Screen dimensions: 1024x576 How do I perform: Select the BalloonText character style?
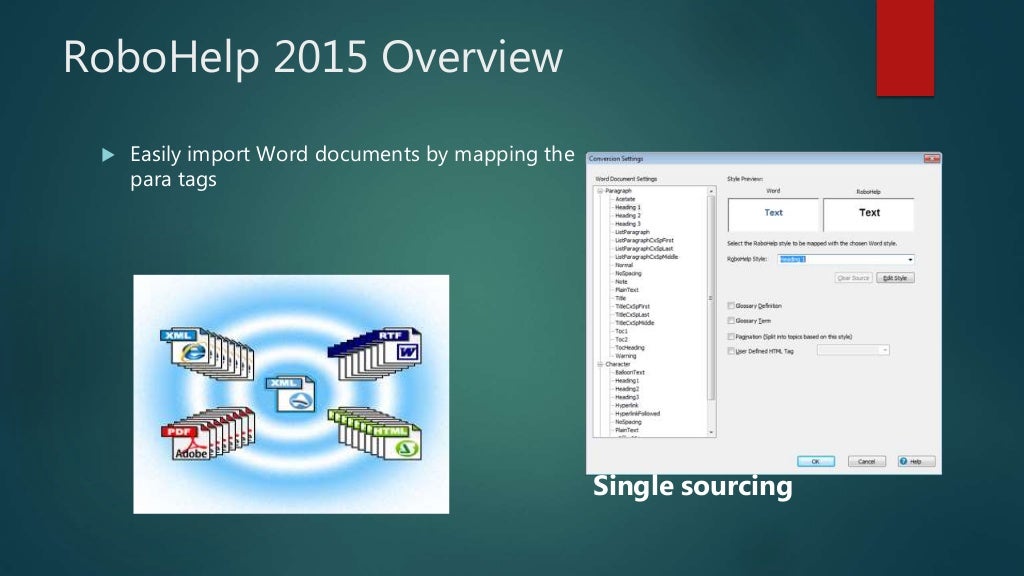point(630,372)
